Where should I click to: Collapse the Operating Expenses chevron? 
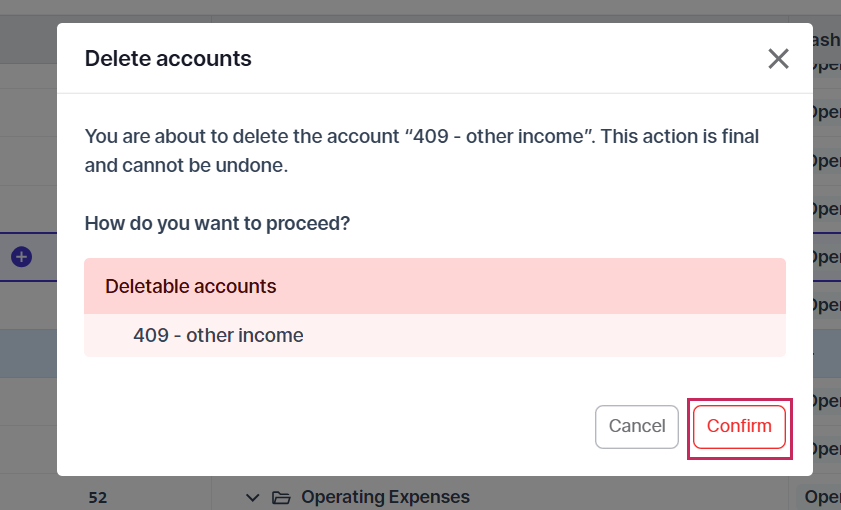pos(253,497)
